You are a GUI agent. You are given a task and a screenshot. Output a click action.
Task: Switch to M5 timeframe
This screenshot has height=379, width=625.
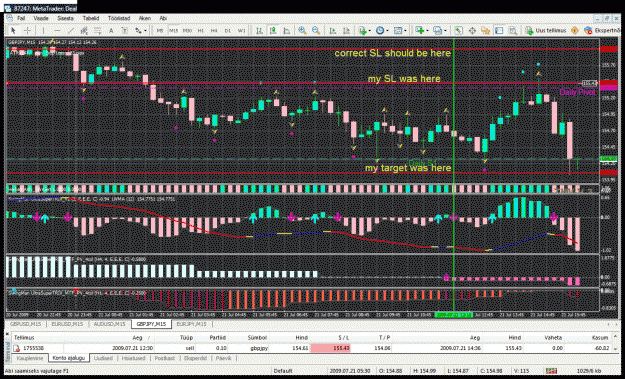pos(160,31)
